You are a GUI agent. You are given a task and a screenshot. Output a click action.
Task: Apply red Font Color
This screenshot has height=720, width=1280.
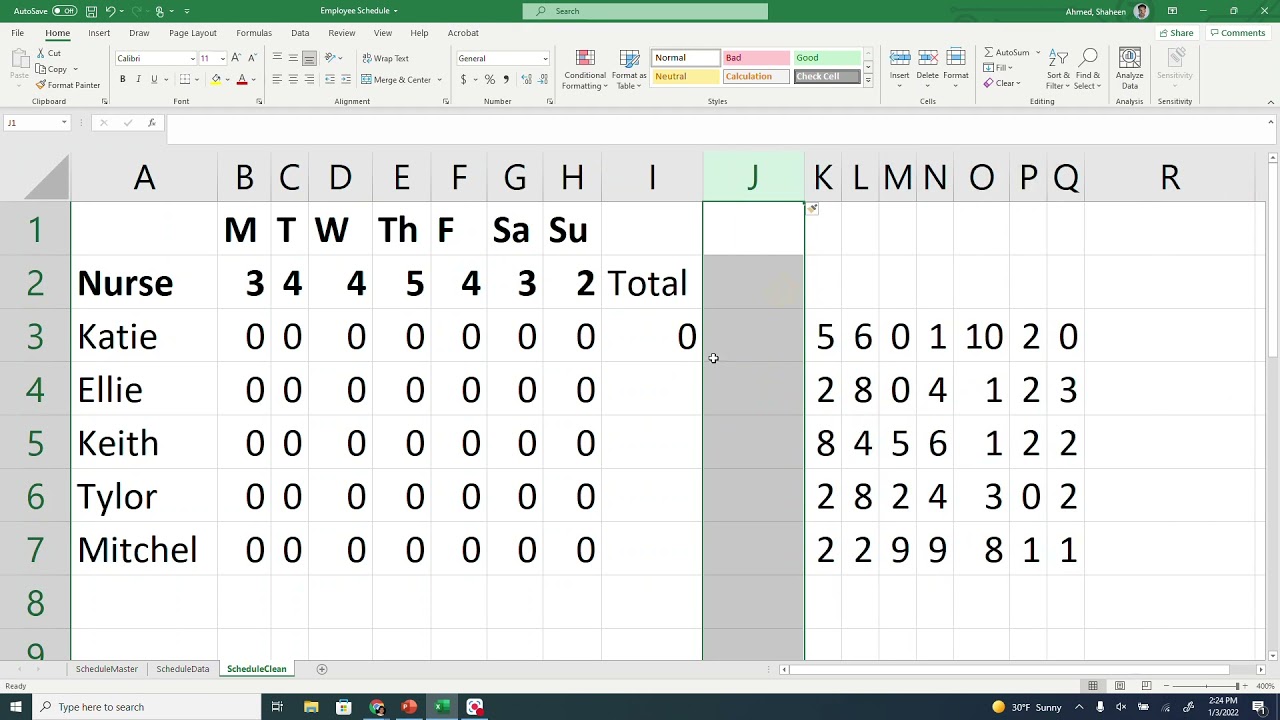[241, 79]
